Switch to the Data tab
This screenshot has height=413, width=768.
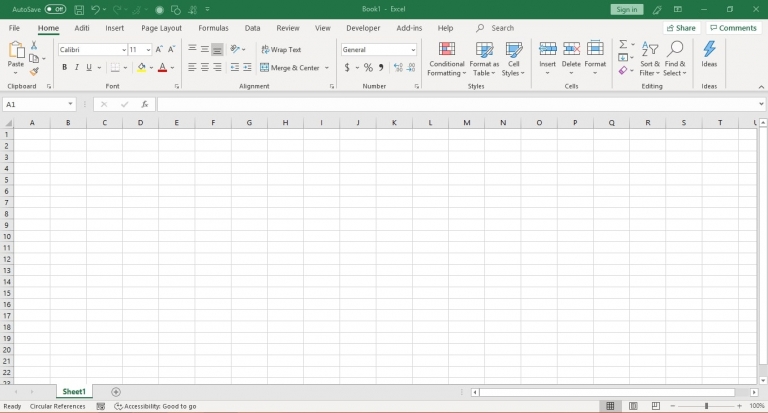pos(252,28)
